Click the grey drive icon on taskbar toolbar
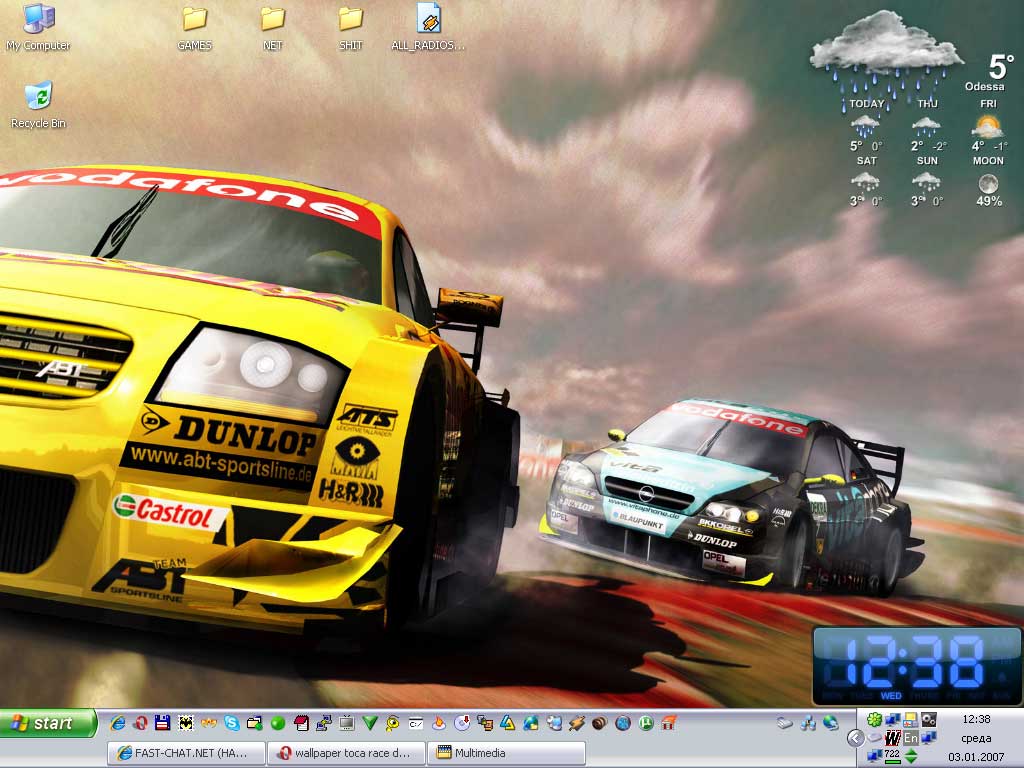 click(x=784, y=723)
